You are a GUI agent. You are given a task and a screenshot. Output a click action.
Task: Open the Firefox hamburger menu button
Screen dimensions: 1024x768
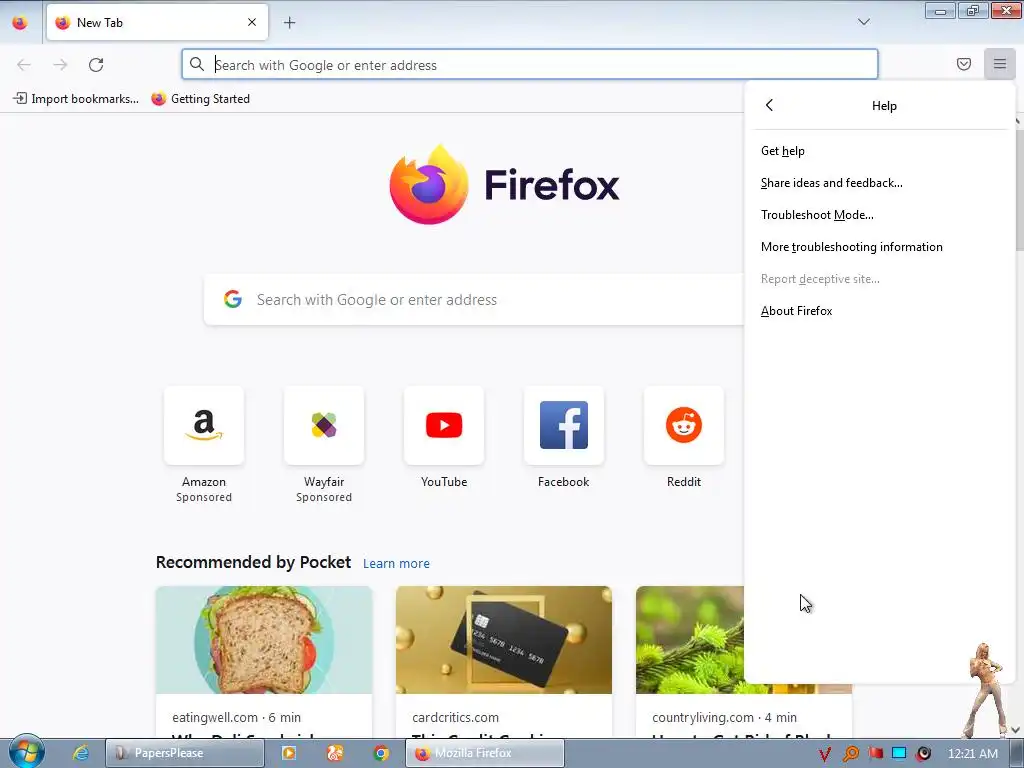pos(999,64)
